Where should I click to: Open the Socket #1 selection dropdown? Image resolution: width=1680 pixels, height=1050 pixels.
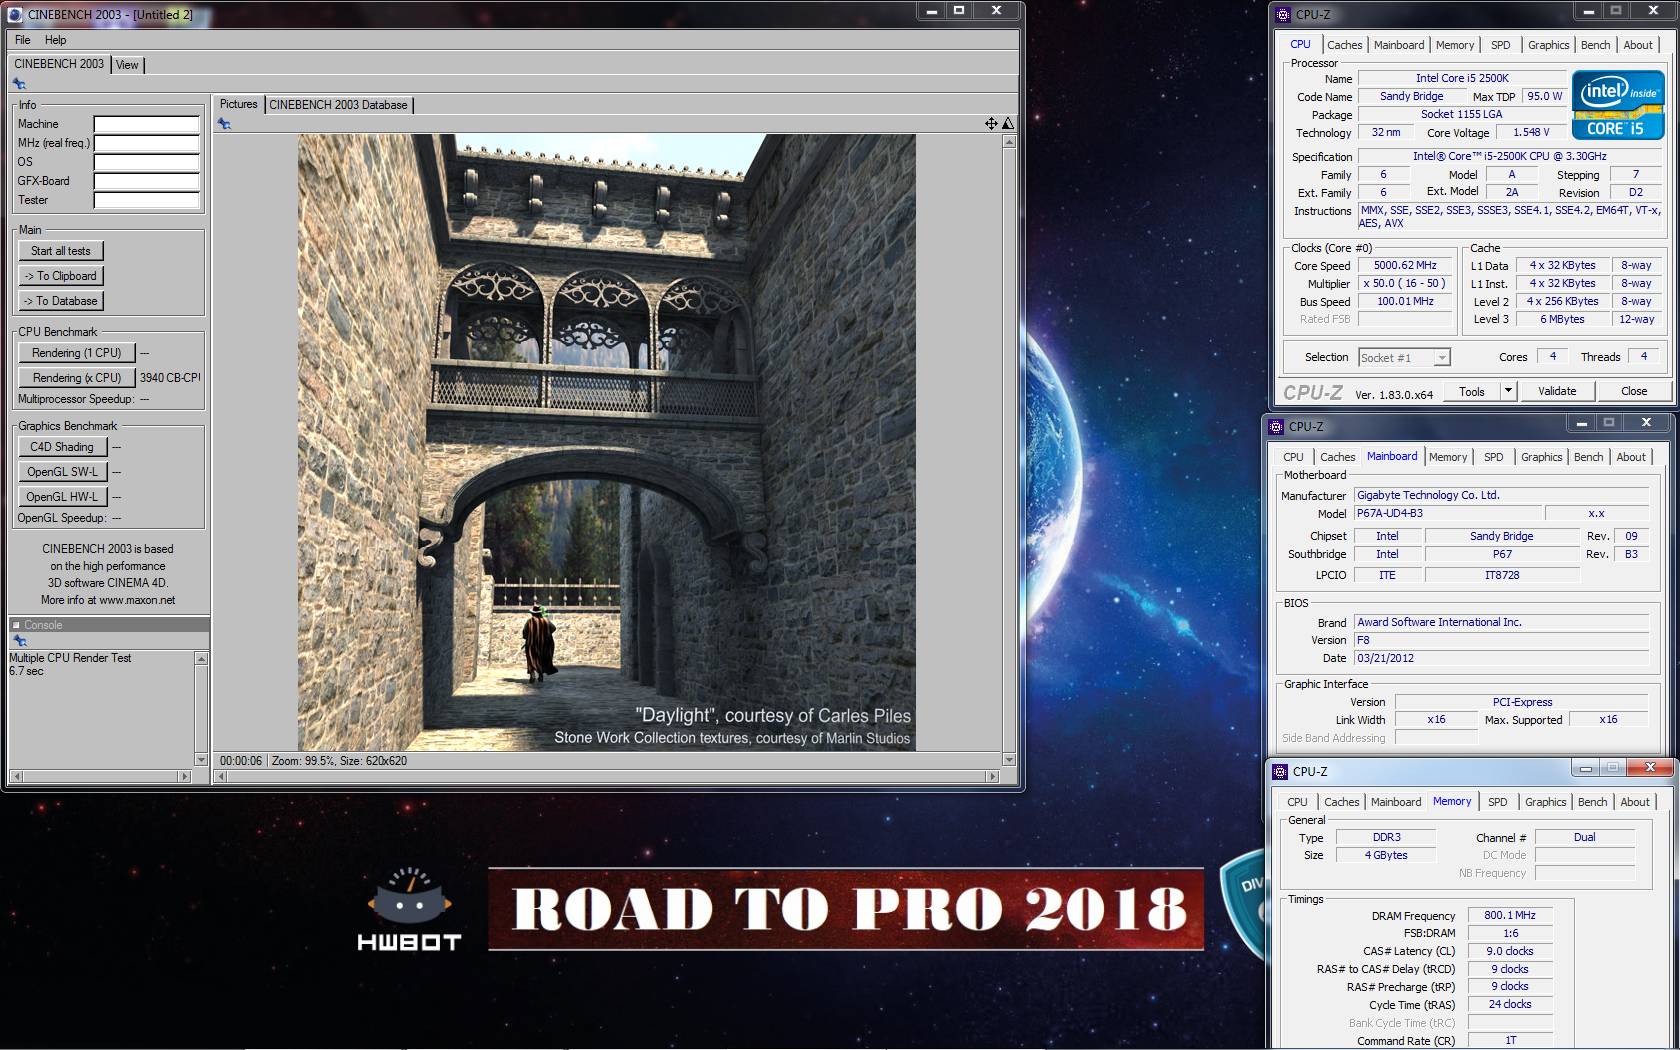point(1441,358)
